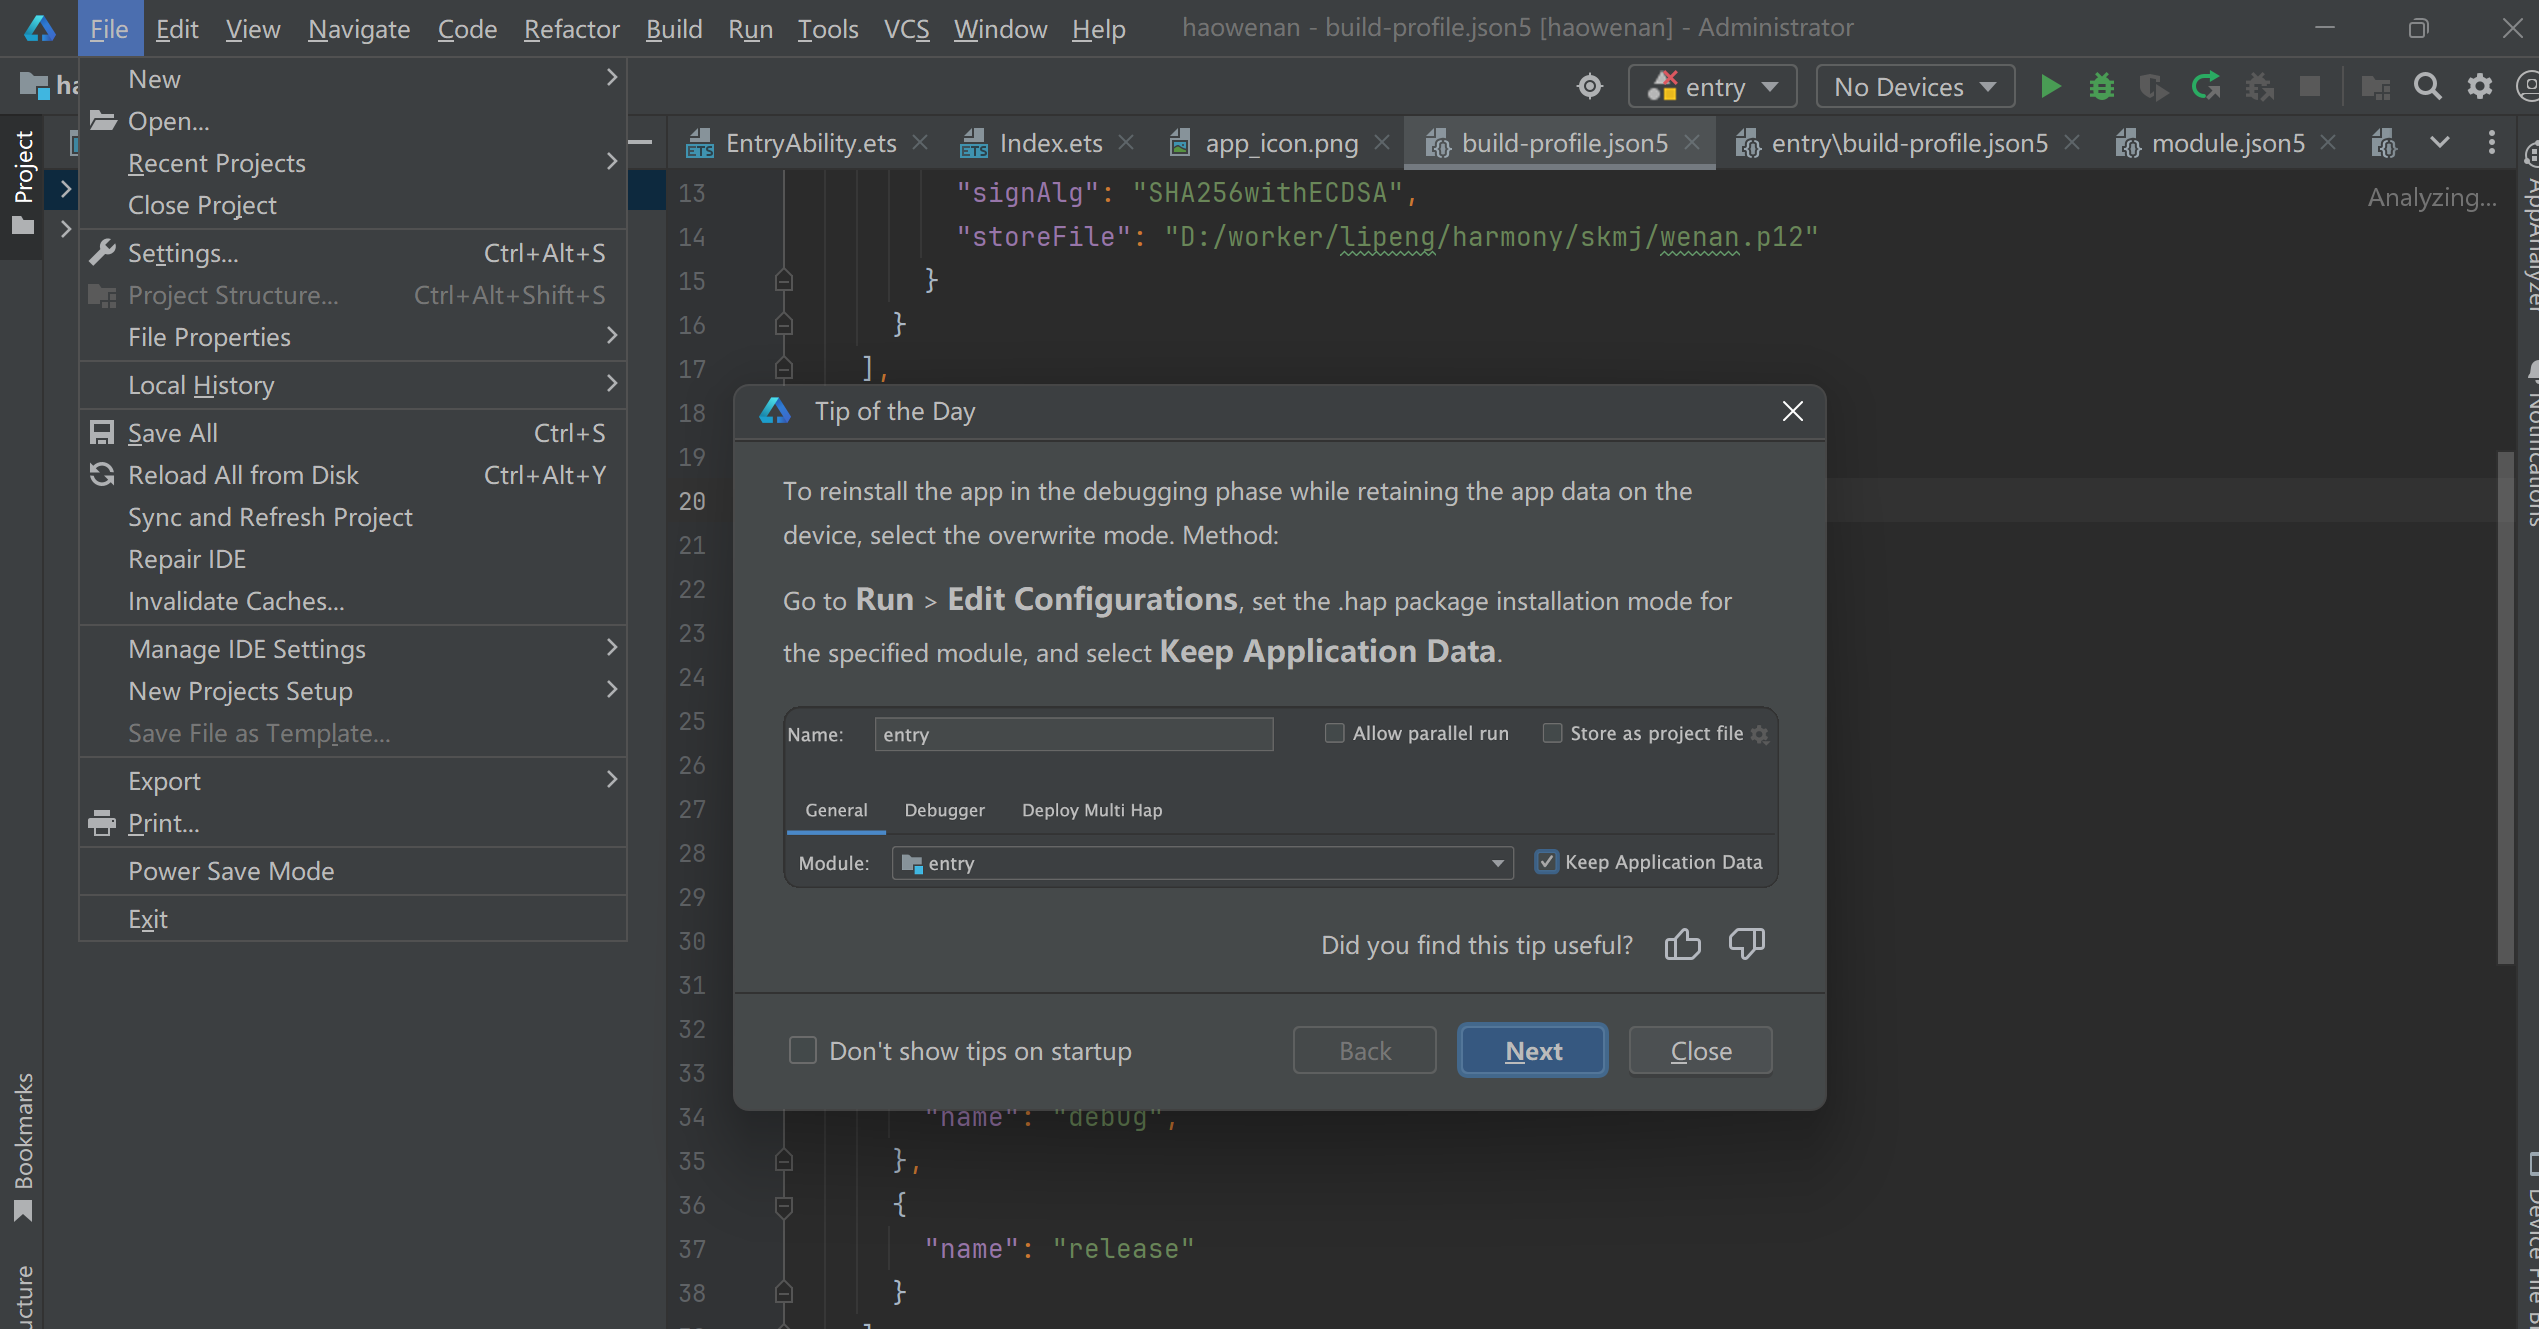Choose Exit from File menu
This screenshot has width=2539, height=1329.
click(352, 919)
